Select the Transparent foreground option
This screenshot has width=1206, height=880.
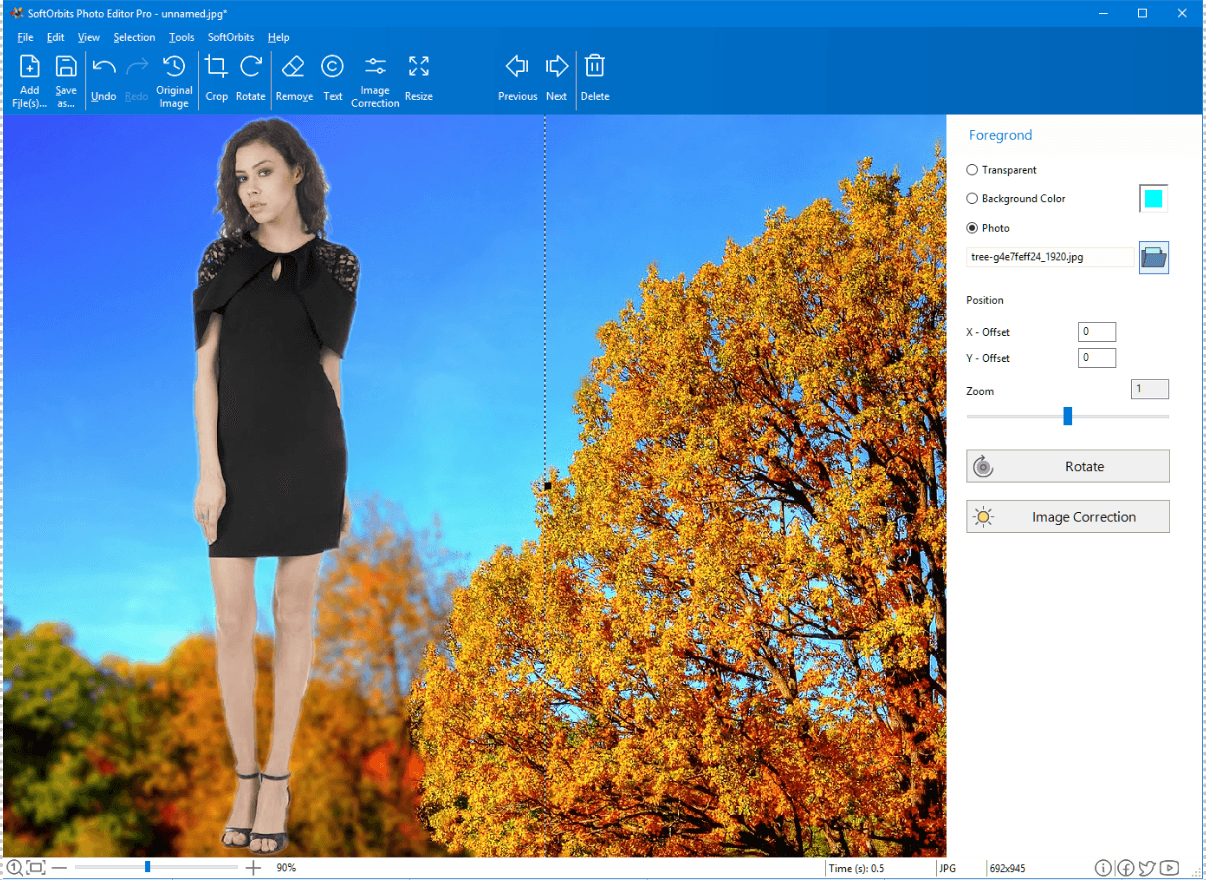972,170
